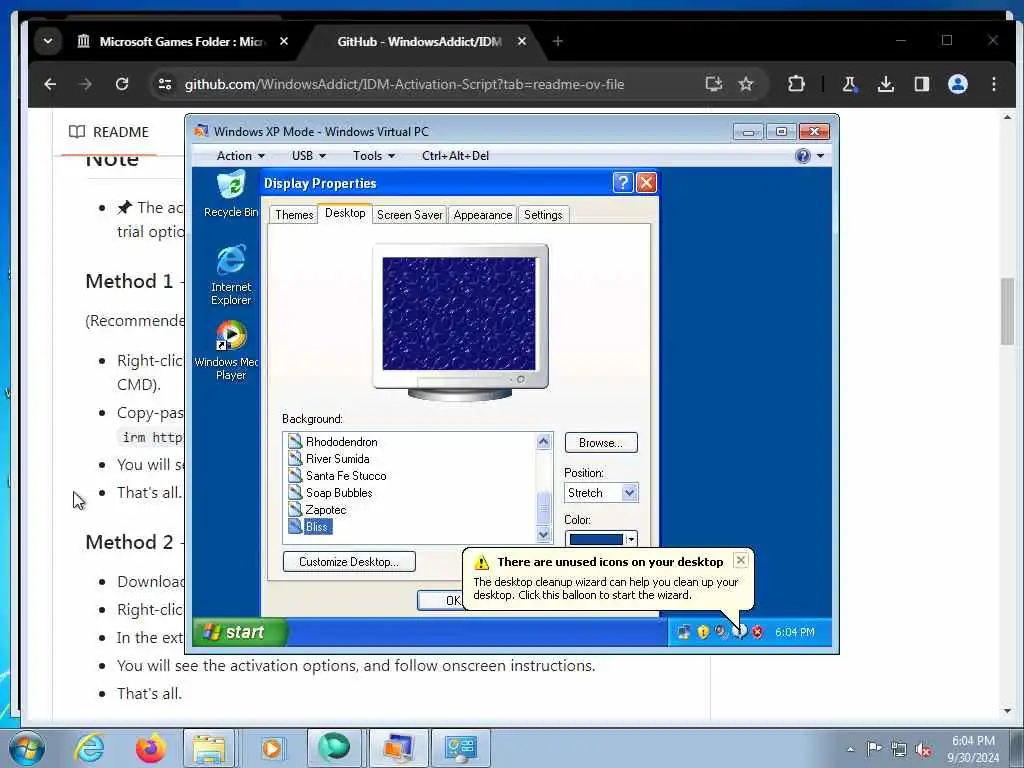This screenshot has height=768, width=1024.
Task: Close the Display Properties dialog
Action: (647, 183)
